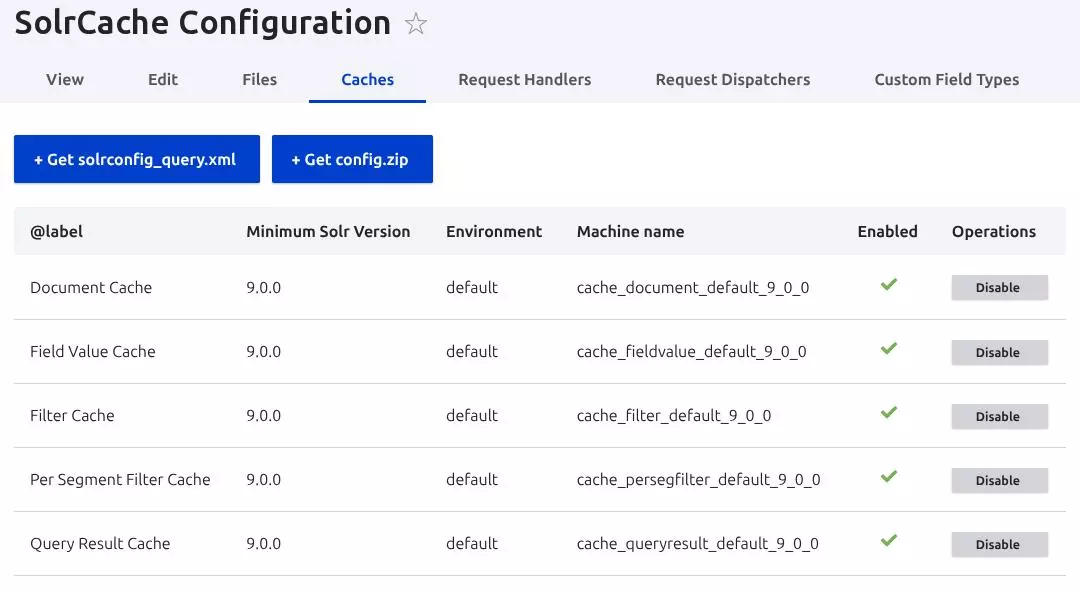Click machine name cache_fieldvalue_default_9_0_0
The width and height of the screenshot is (1080, 590).
point(692,352)
